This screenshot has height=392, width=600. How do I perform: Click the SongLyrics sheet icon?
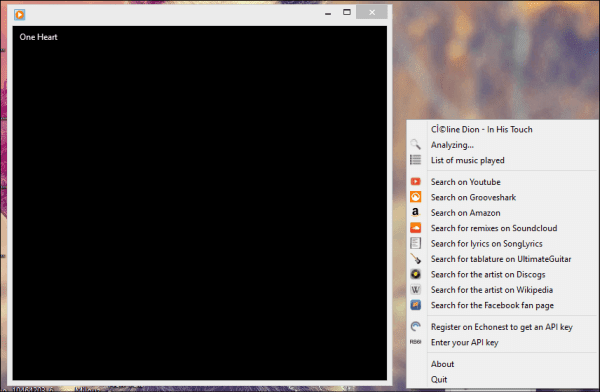pos(416,243)
